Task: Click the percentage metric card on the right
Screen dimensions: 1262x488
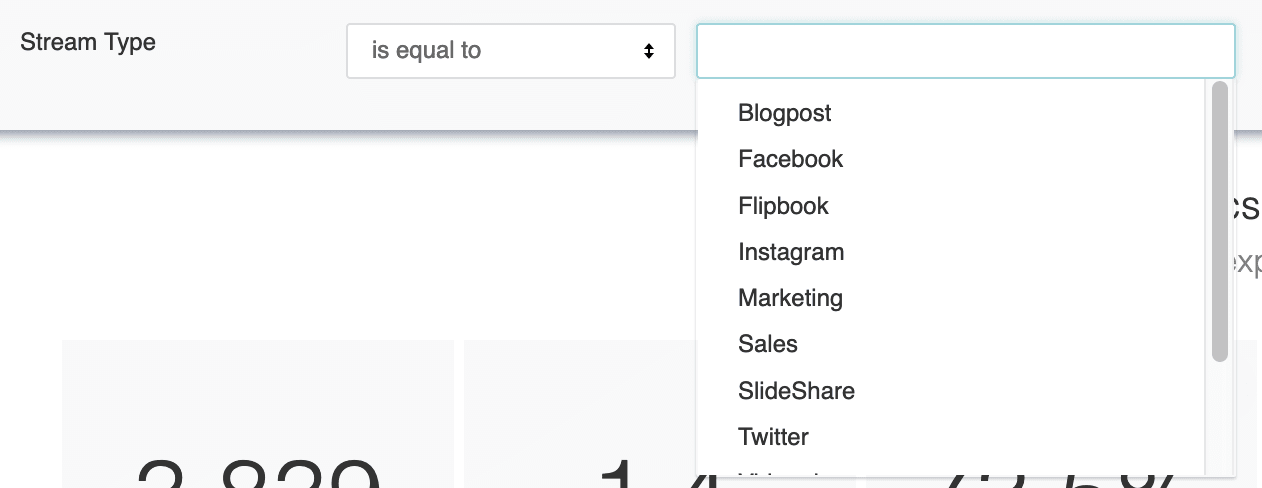Action: pyautogui.click(x=1246, y=414)
